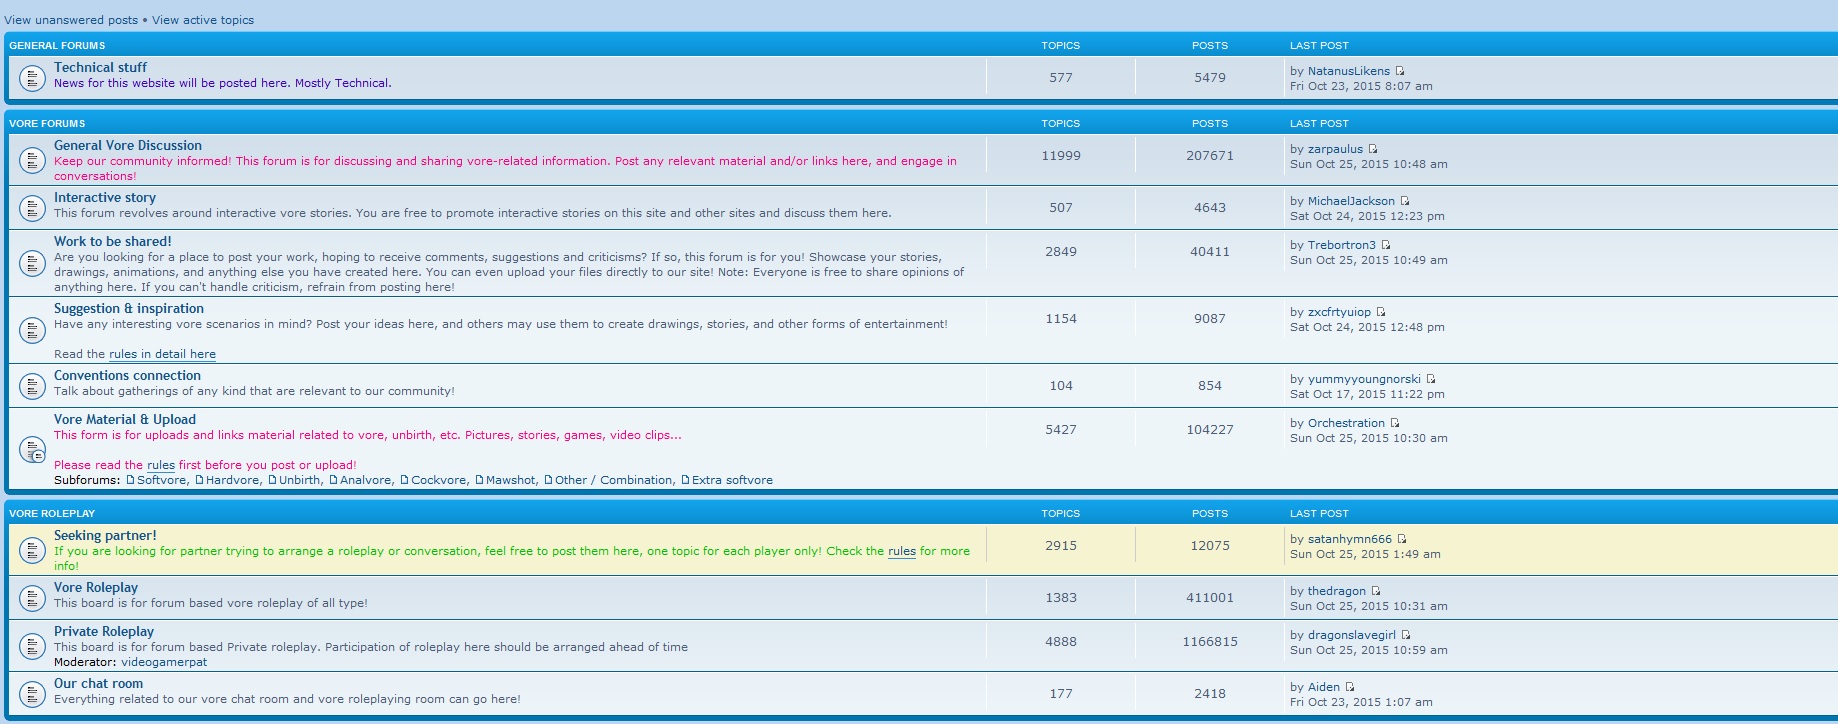Viewport: 1838px width, 724px height.
Task: Open Aiden user profile
Action: pyautogui.click(x=1324, y=687)
